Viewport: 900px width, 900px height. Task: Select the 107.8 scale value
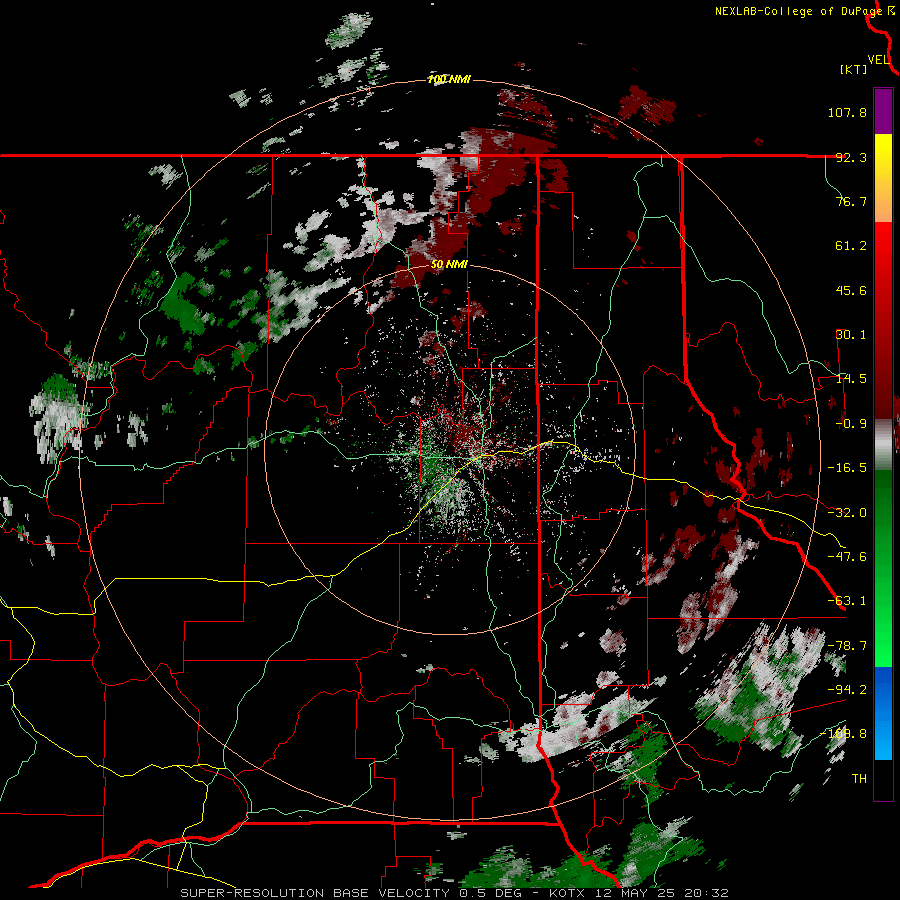pyautogui.click(x=847, y=112)
